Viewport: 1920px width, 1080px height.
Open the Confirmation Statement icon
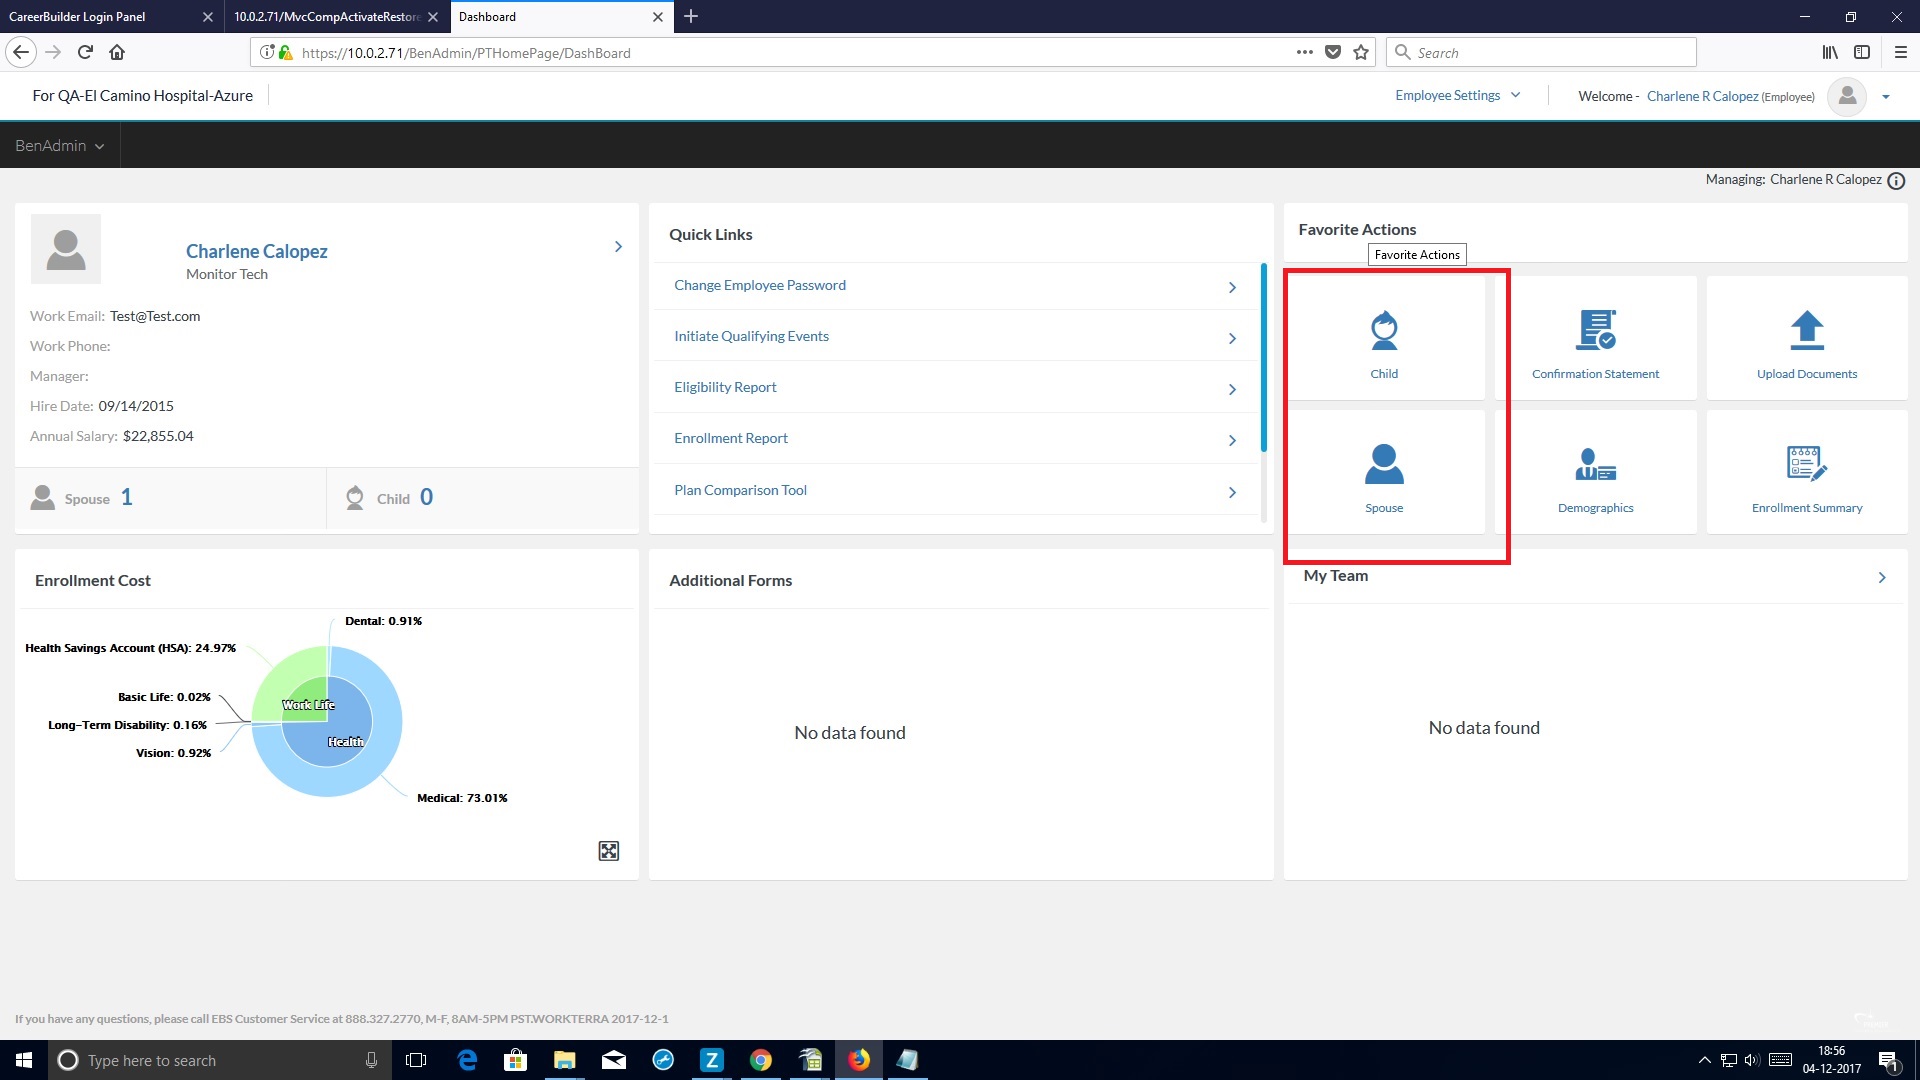pos(1595,331)
